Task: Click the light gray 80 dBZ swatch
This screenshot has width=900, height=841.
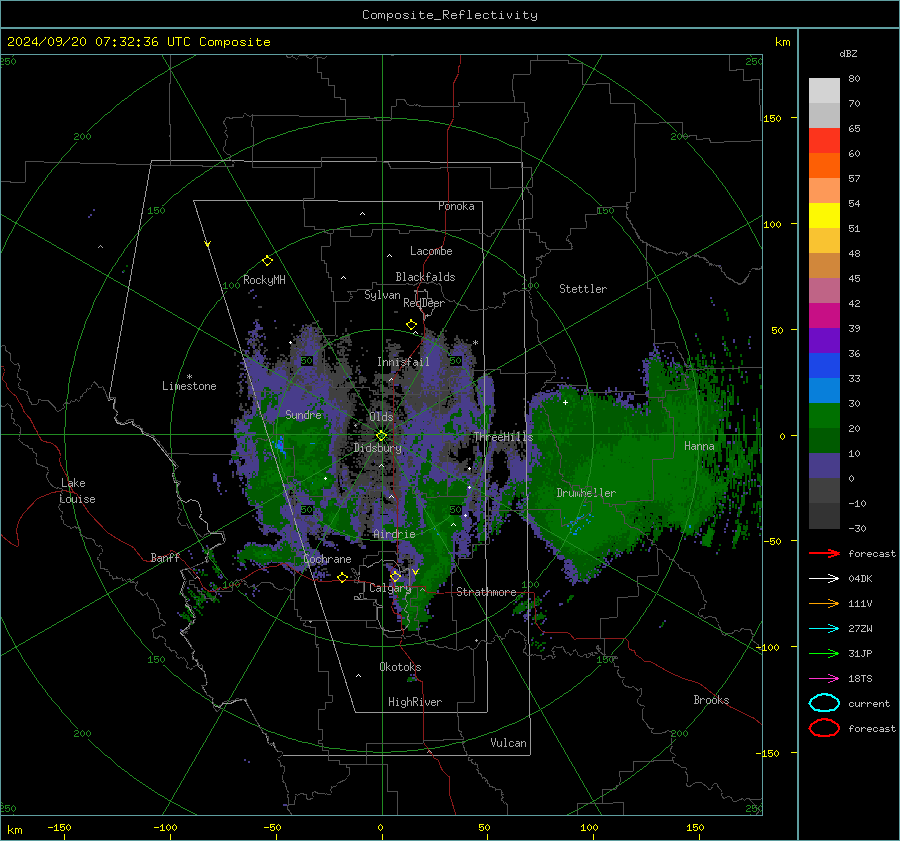Action: [x=824, y=90]
